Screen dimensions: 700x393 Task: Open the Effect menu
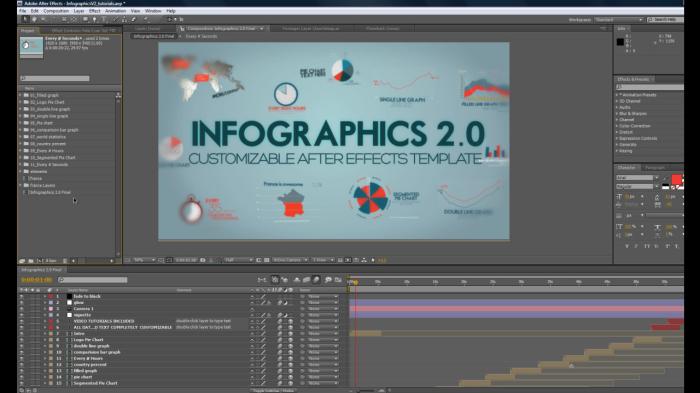tap(94, 11)
